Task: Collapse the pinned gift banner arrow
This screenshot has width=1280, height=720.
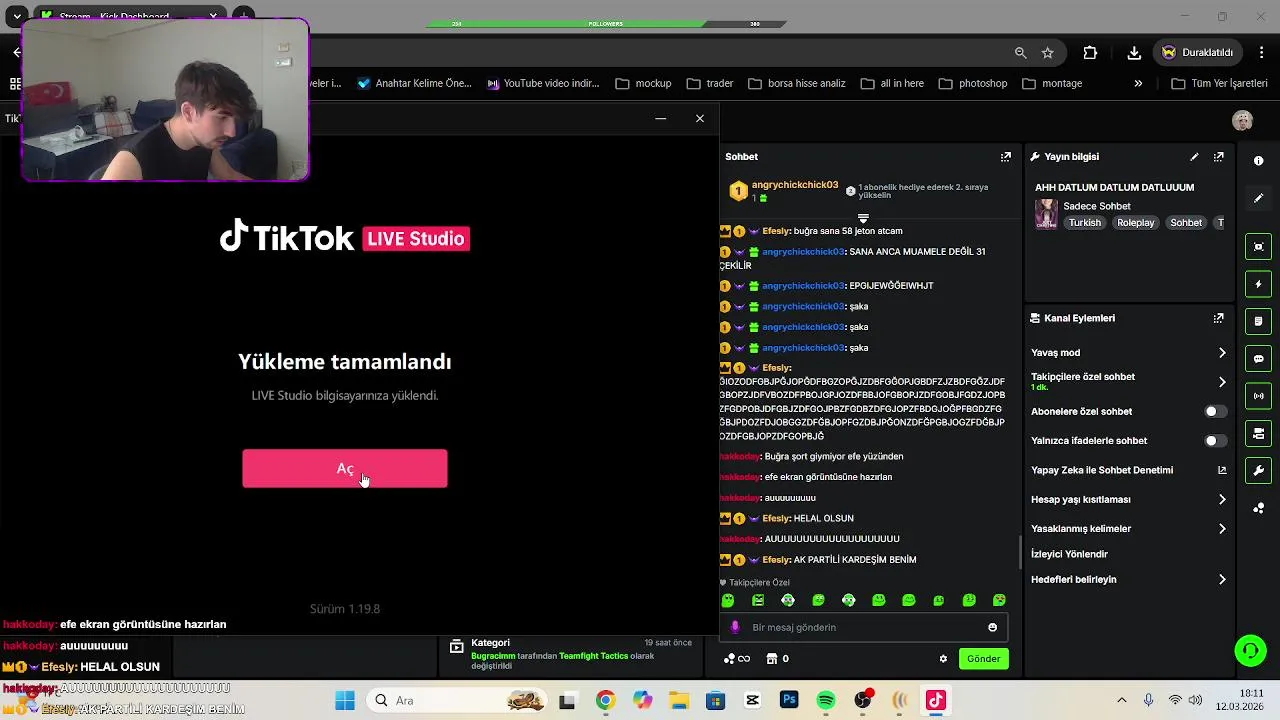Action: [863, 217]
